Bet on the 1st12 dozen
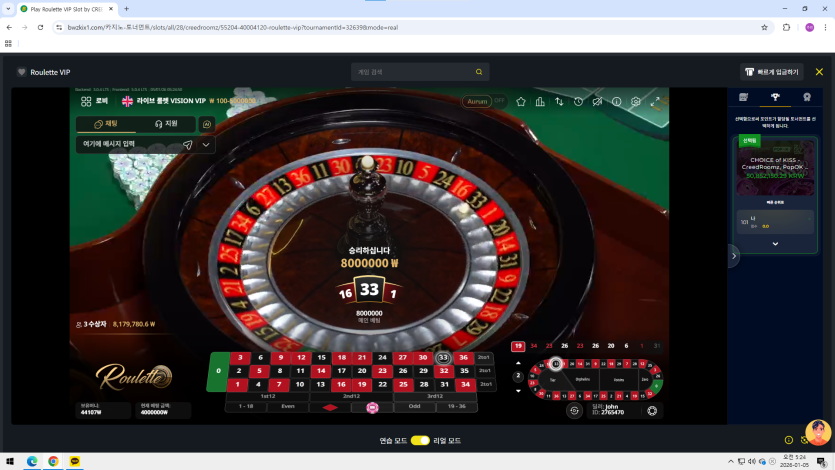 [268, 396]
